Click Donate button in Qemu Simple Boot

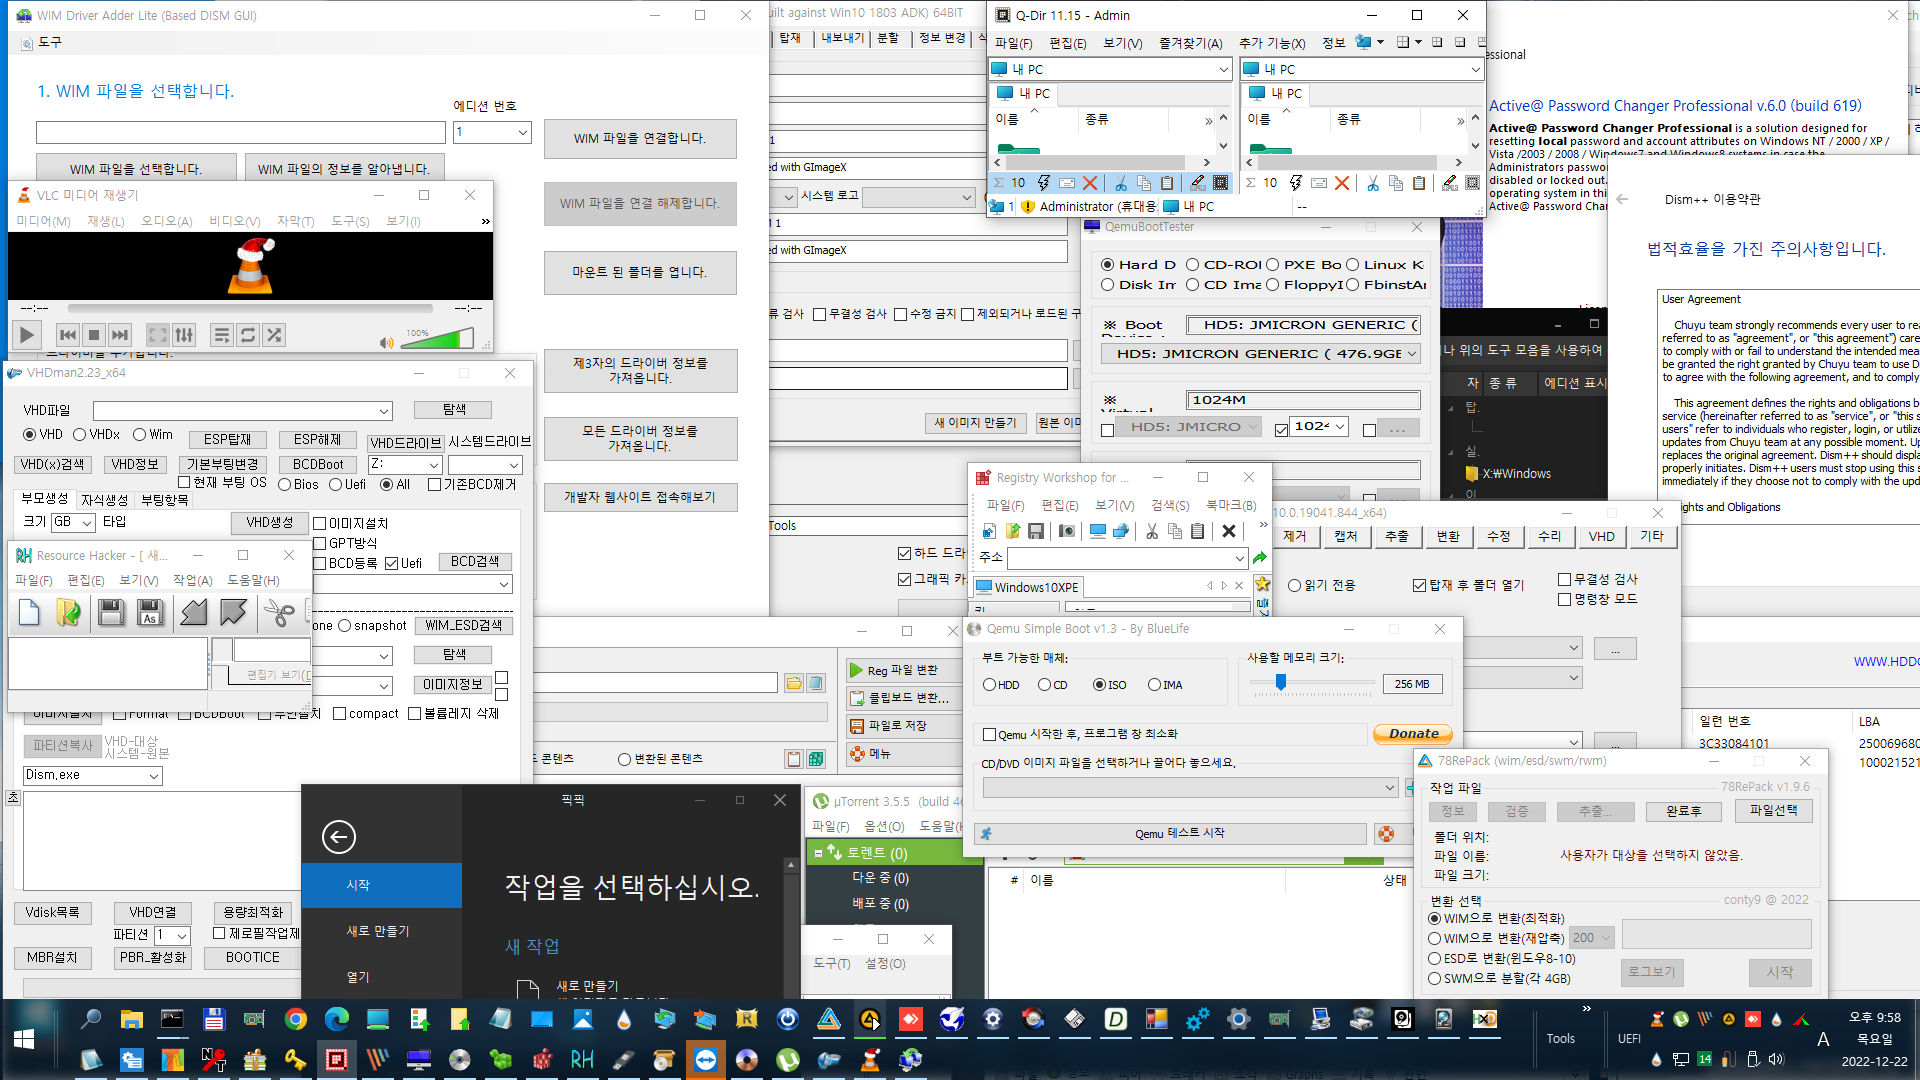[x=1413, y=734]
